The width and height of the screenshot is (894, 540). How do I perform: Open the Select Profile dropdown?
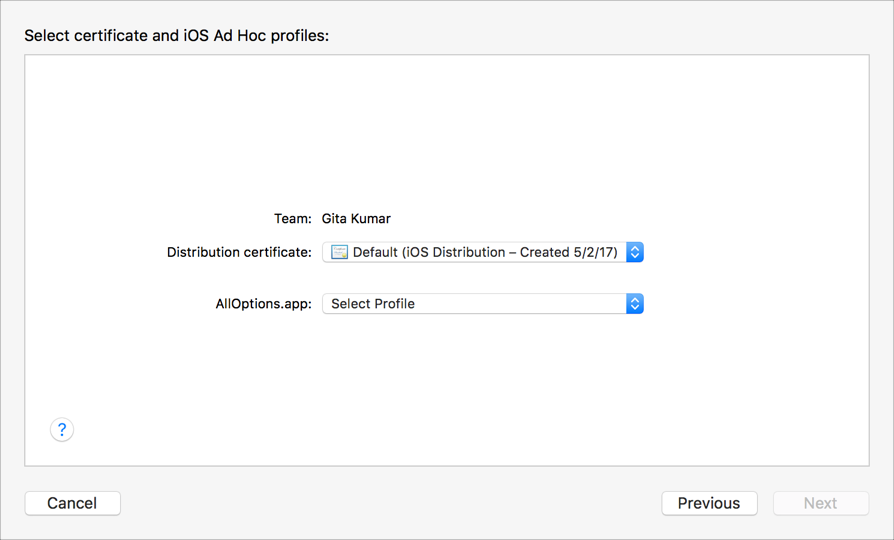click(482, 304)
